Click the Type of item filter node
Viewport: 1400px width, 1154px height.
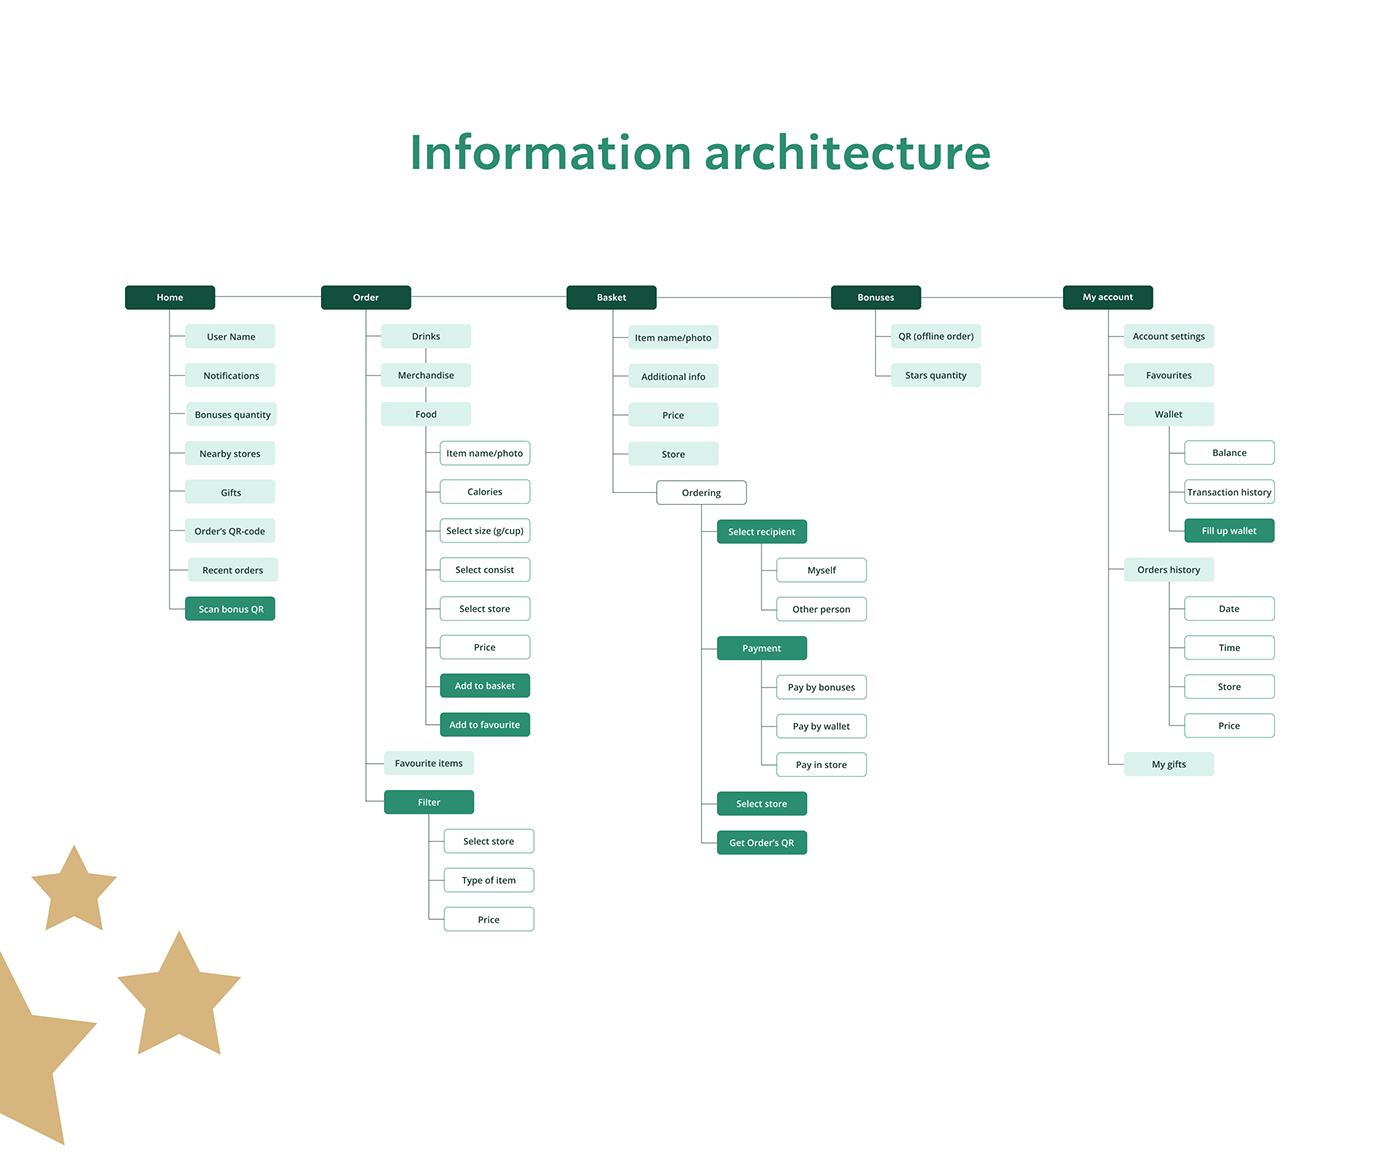pos(488,880)
